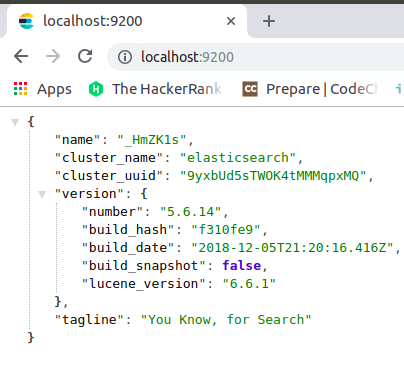Collapse the "version" JSON object
This screenshot has width=404, height=385.
(x=42, y=194)
